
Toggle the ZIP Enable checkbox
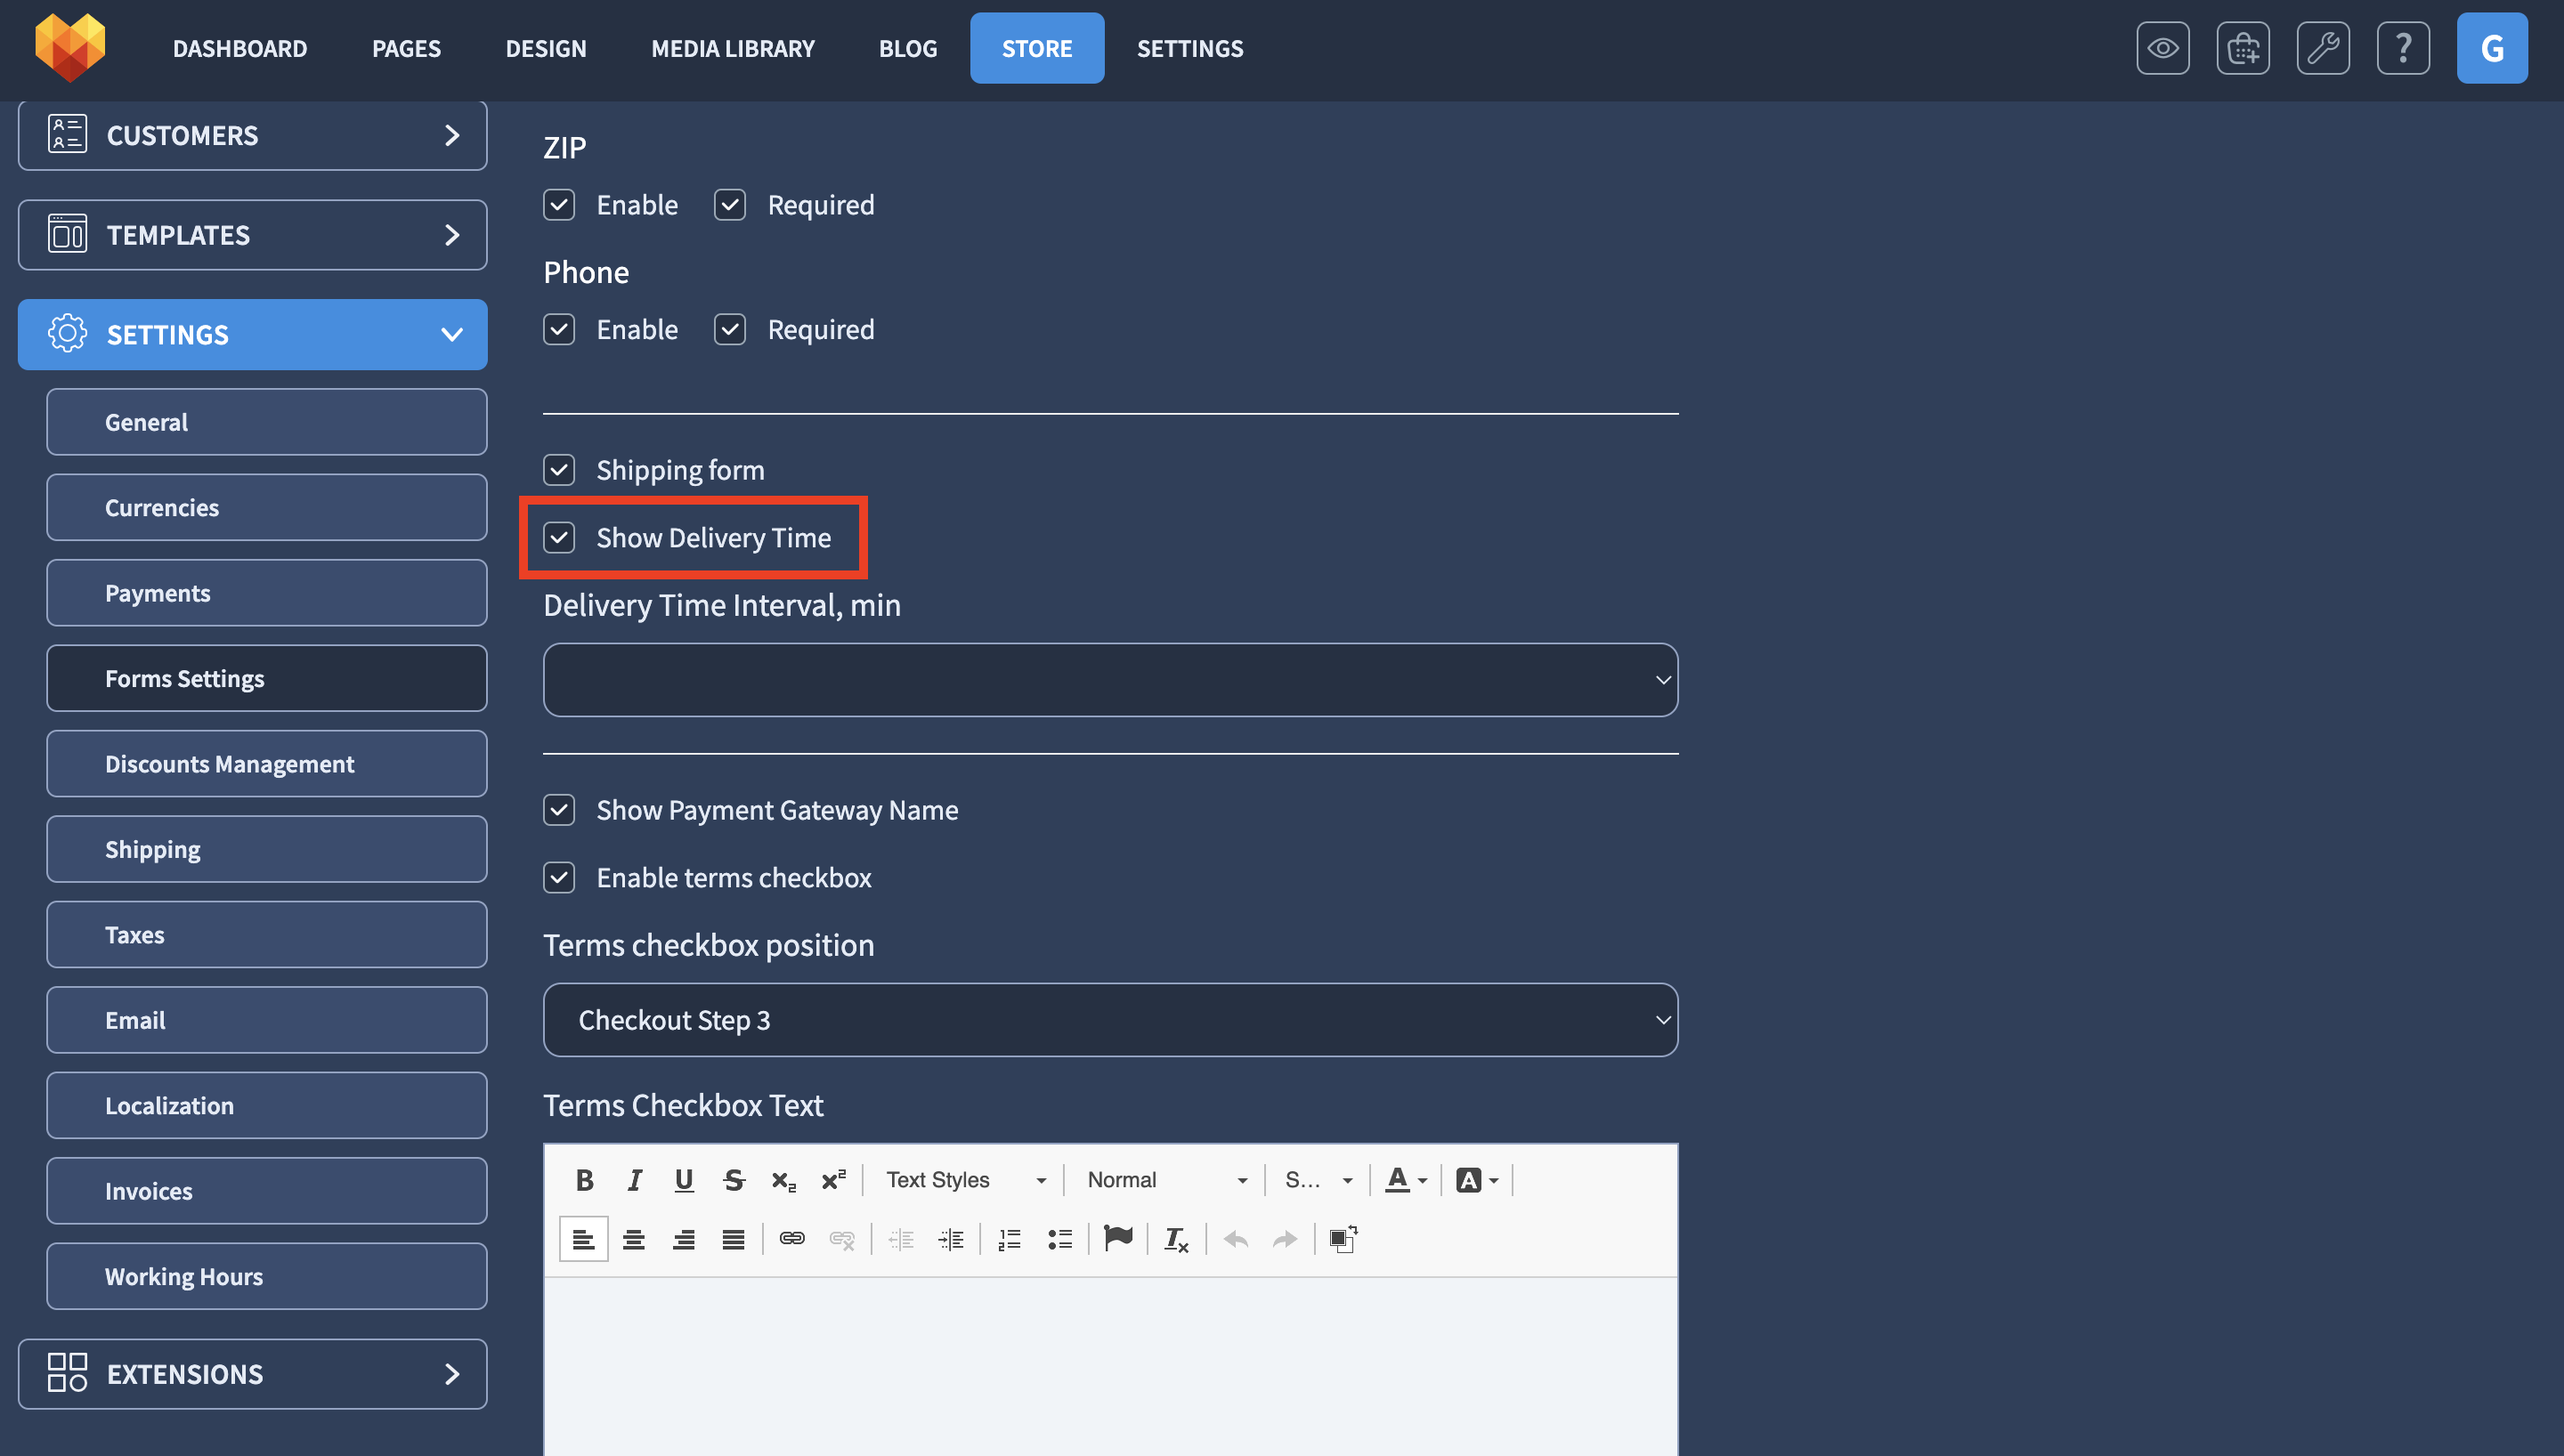pos(559,205)
